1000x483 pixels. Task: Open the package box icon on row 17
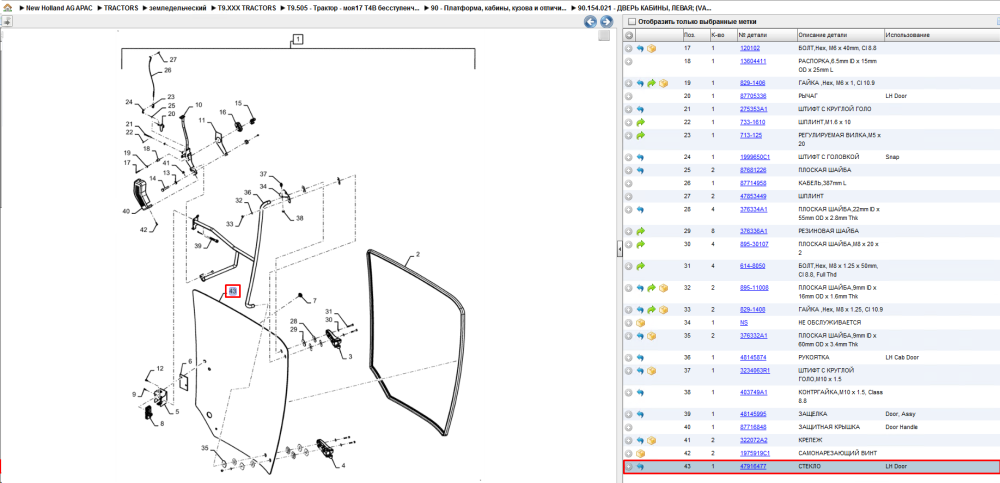(652, 48)
